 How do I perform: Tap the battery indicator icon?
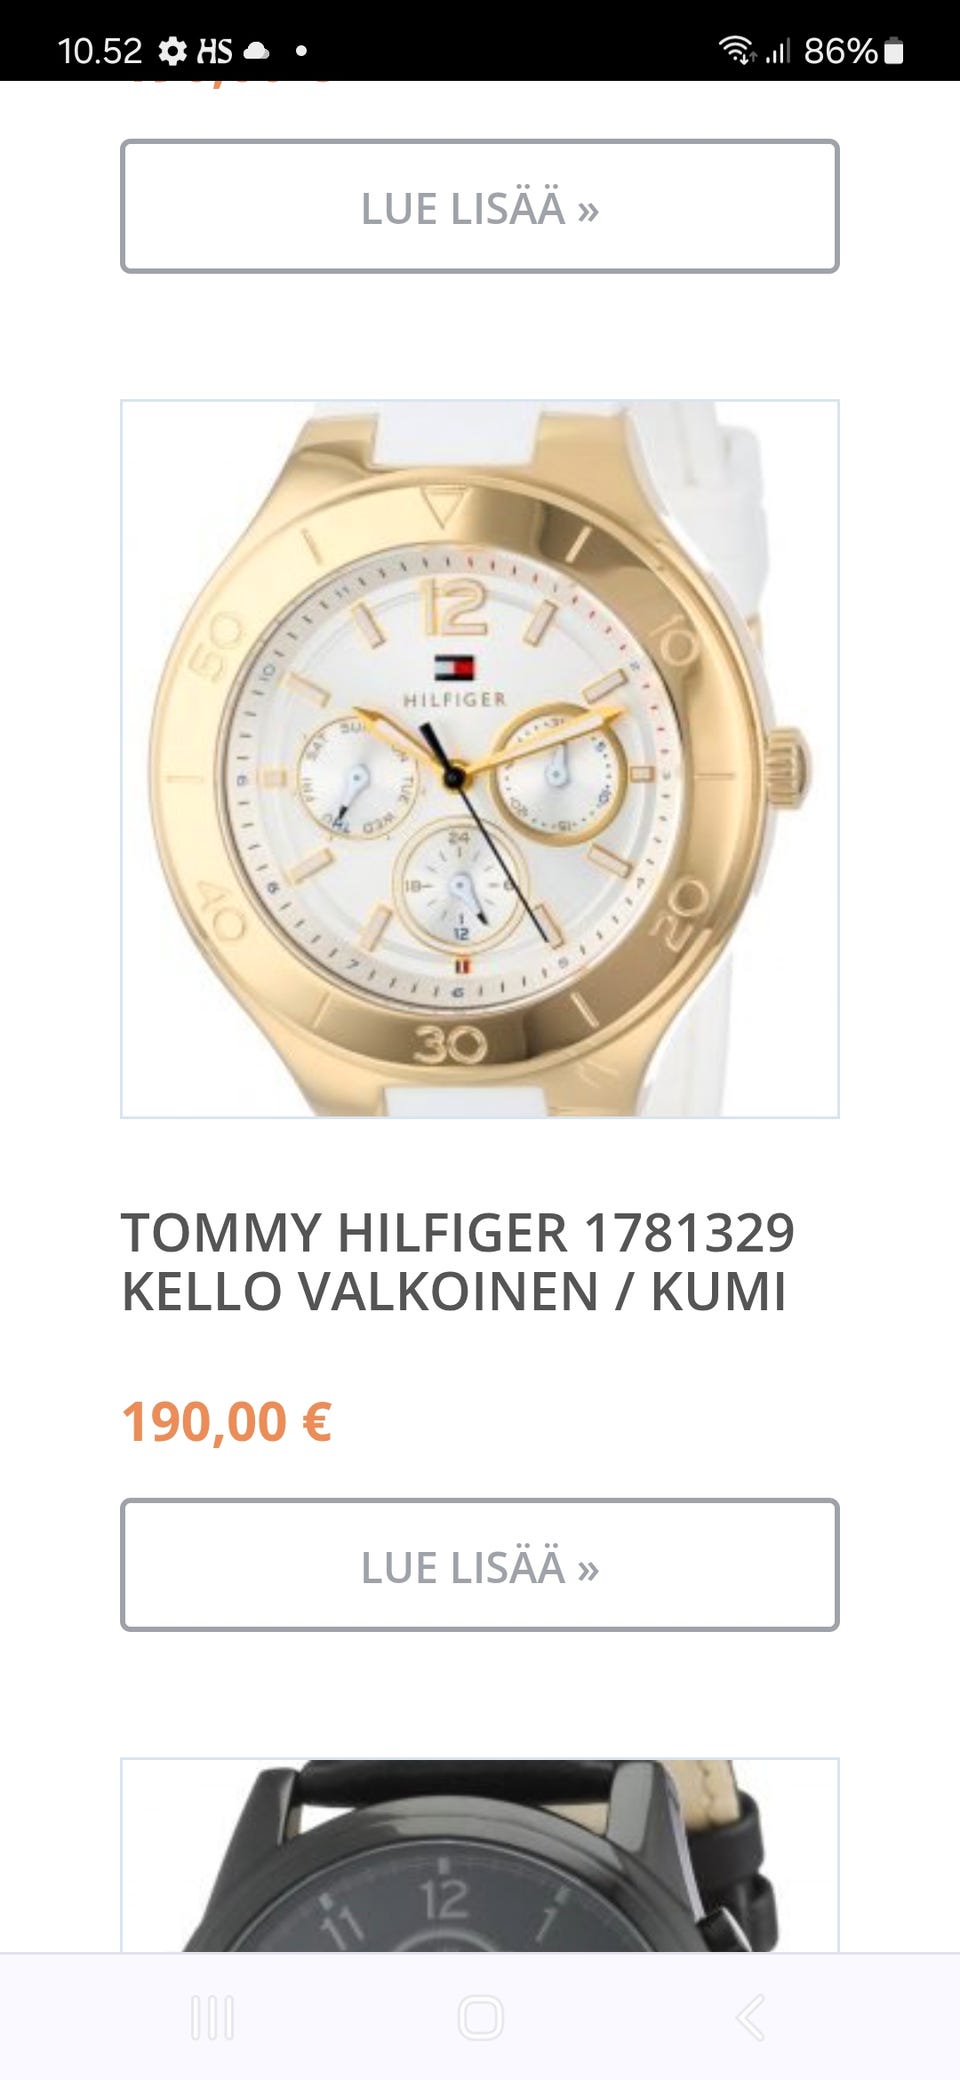(894, 50)
